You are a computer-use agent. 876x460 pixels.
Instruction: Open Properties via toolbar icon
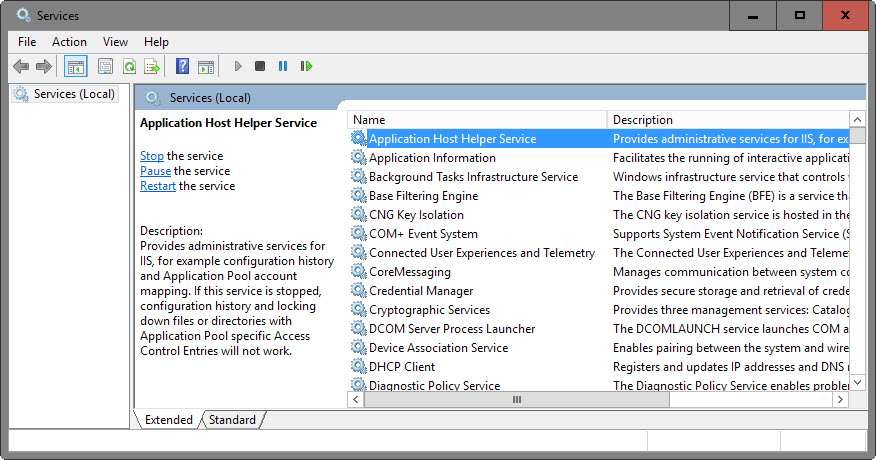105,67
